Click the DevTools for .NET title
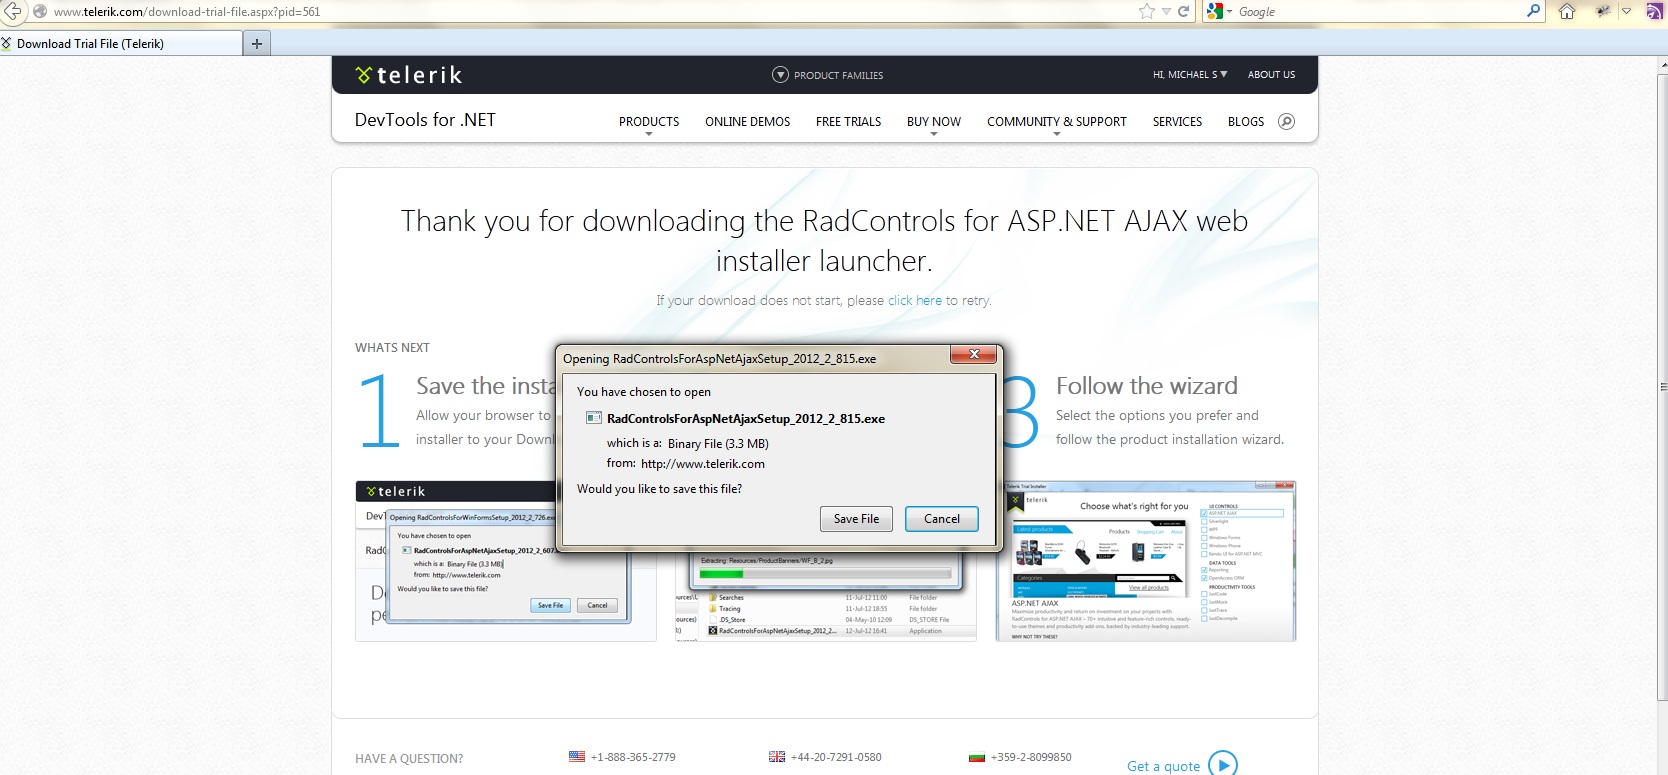1668x775 pixels. tap(425, 120)
